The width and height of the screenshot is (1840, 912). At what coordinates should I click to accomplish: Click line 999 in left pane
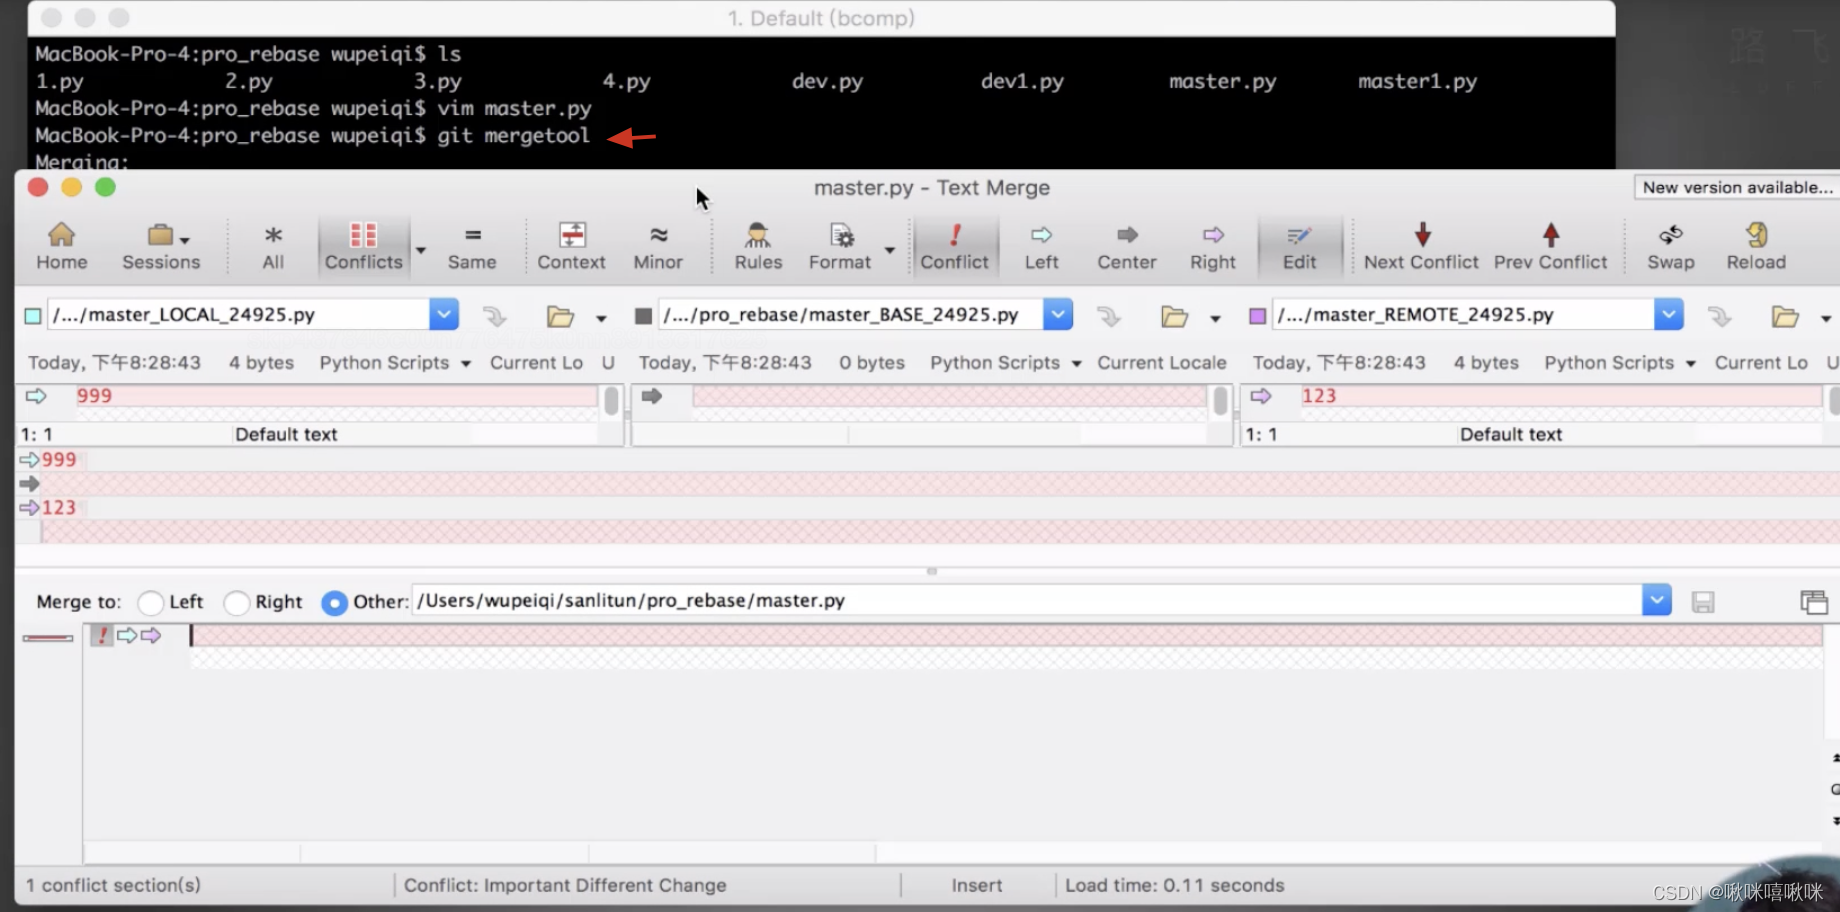(337, 396)
